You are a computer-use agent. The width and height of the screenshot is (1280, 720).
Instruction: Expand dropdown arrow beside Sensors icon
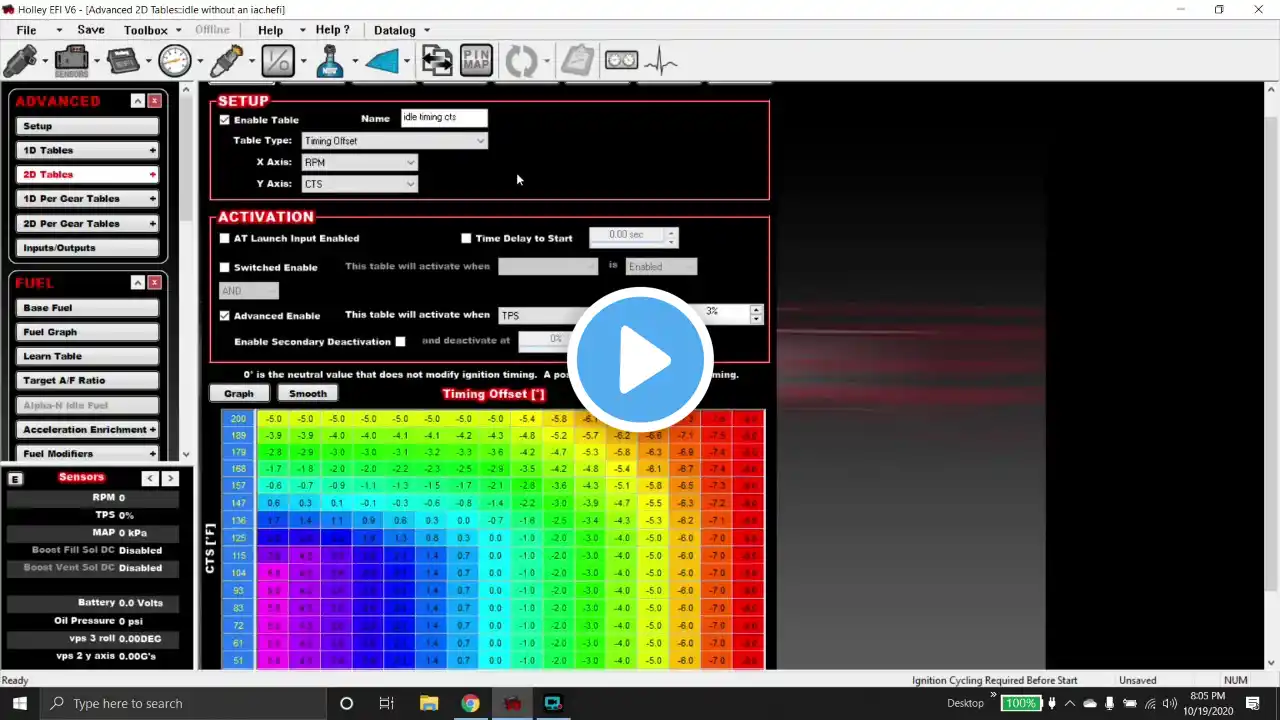point(96,62)
